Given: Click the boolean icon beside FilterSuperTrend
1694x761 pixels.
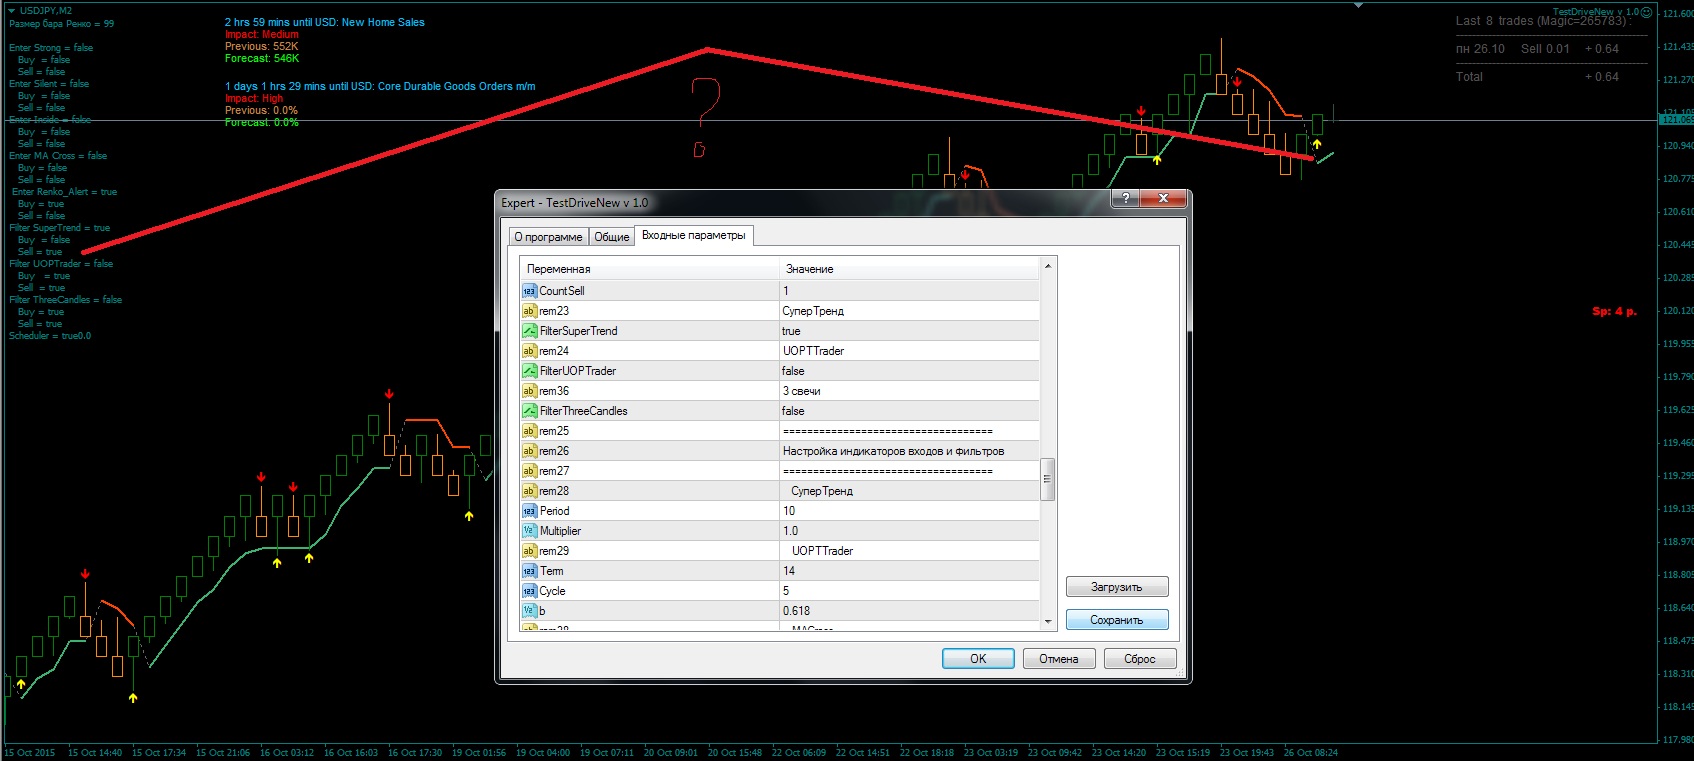Looking at the screenshot, I should (x=529, y=331).
